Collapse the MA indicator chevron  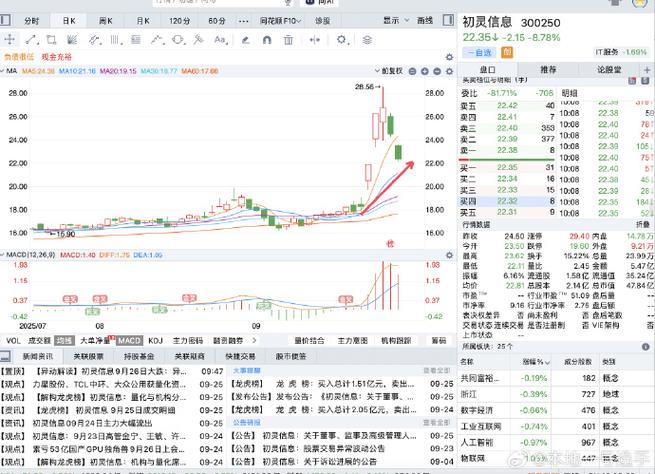point(2,71)
